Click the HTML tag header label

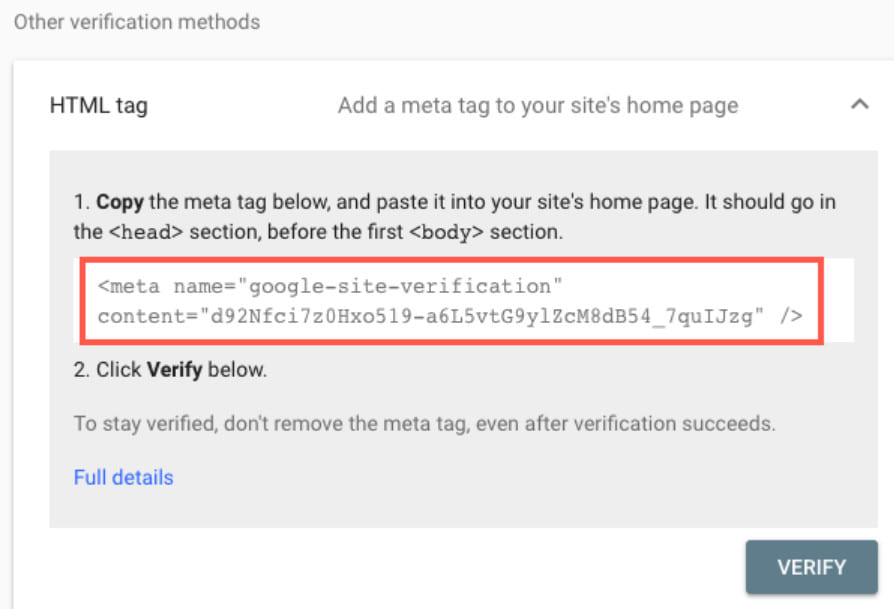98,105
